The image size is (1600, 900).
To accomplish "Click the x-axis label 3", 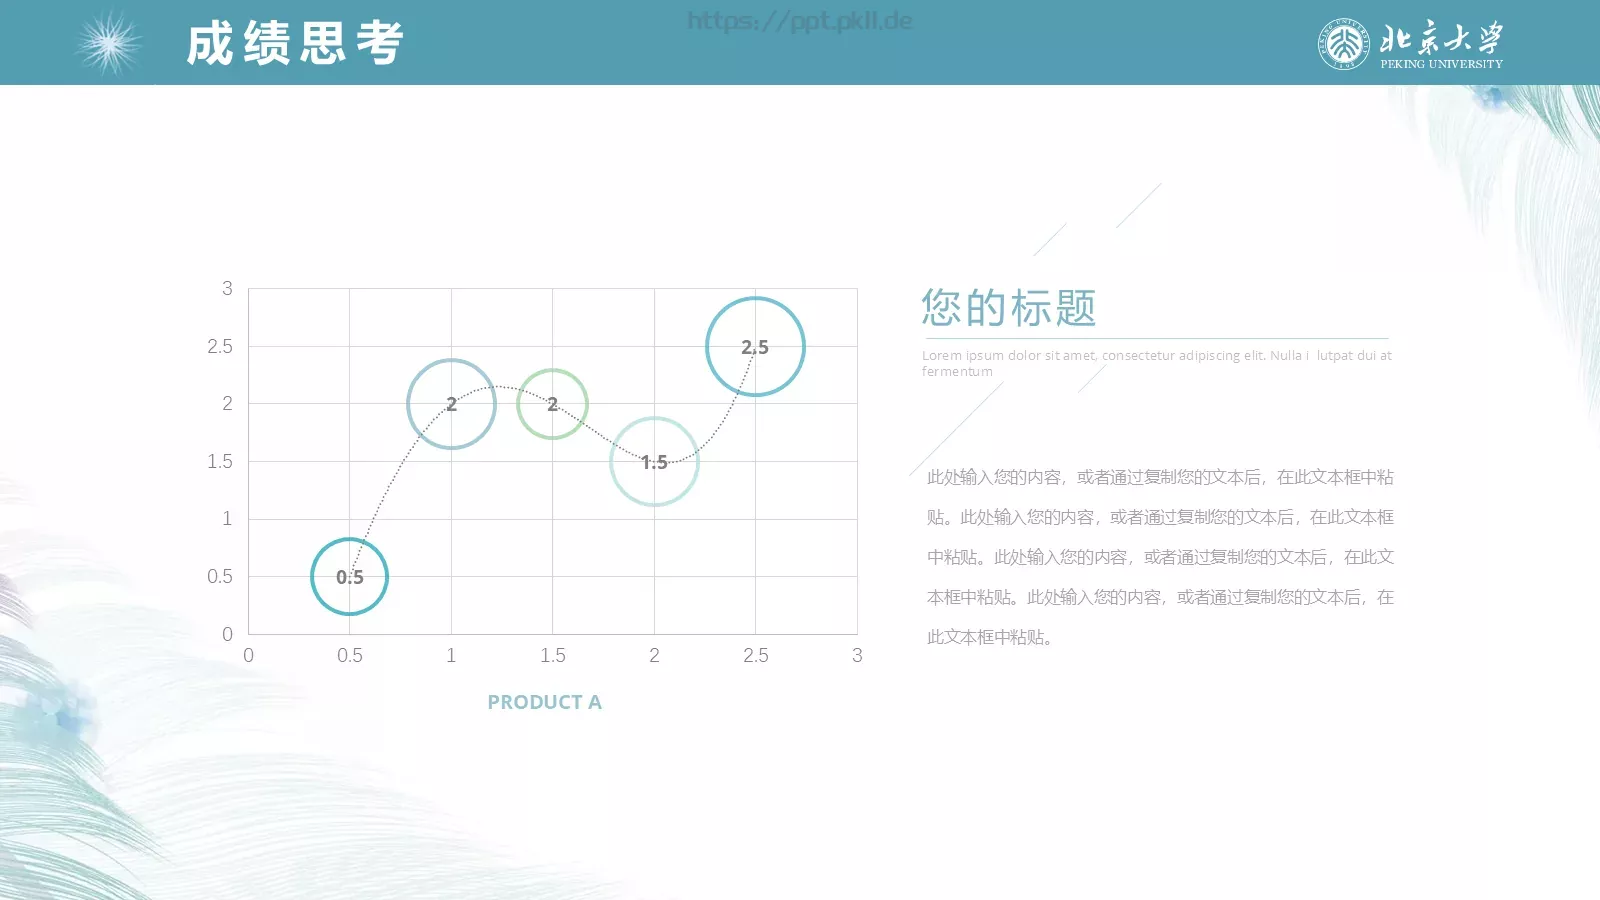I will click(857, 655).
